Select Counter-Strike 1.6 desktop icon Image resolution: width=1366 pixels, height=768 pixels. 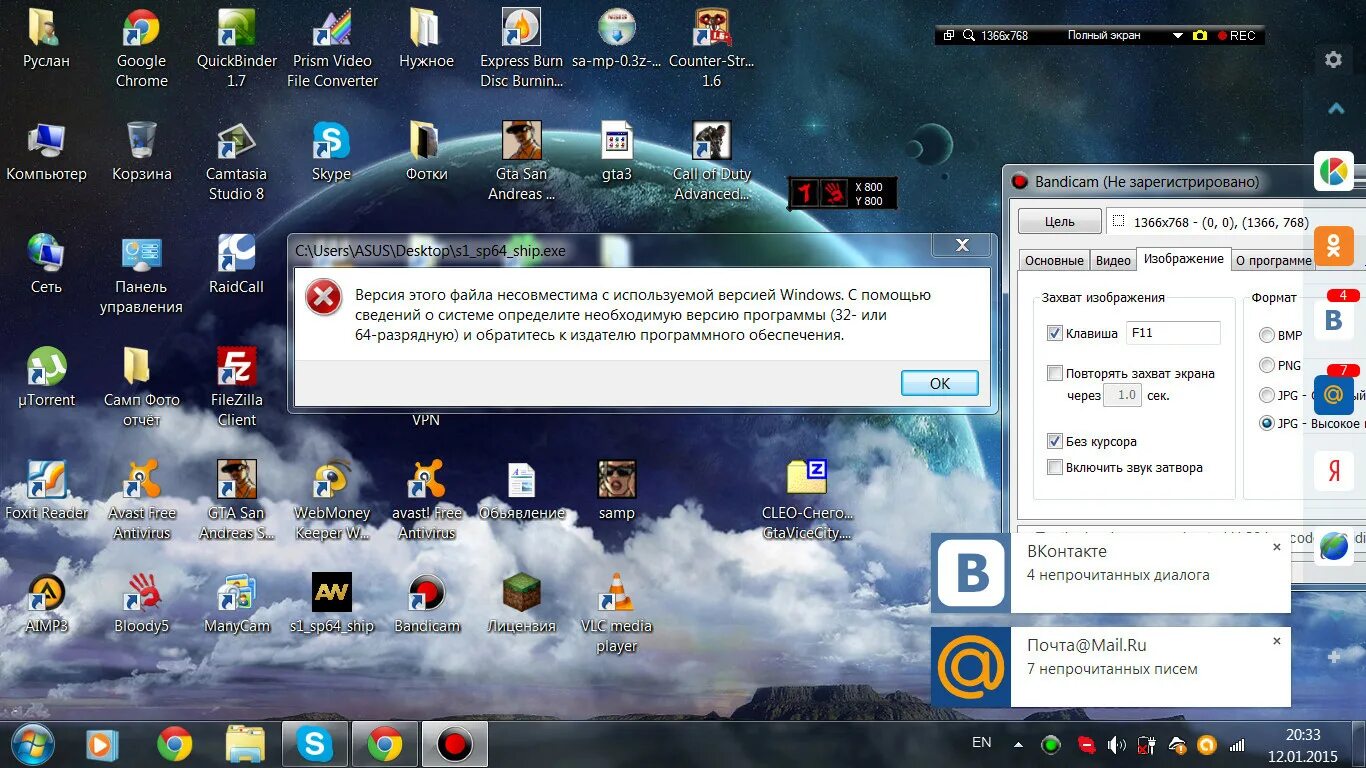tap(711, 48)
